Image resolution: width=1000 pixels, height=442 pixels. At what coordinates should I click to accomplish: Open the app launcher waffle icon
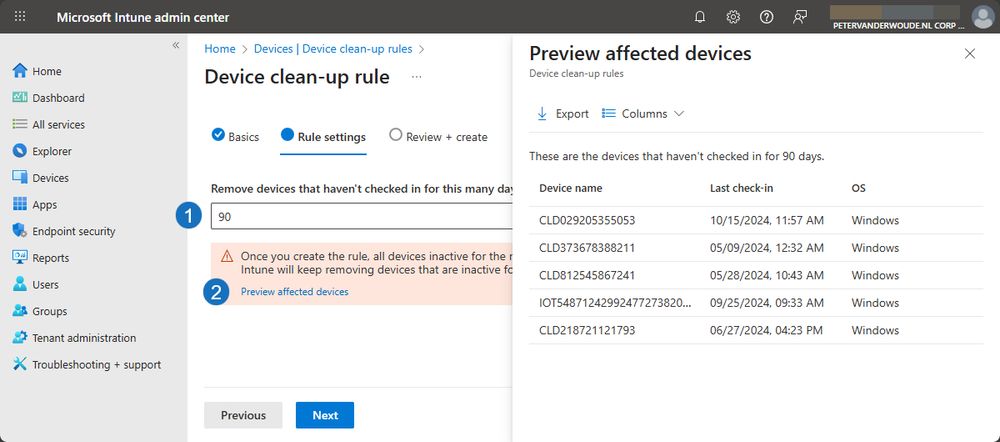[x=20, y=17]
